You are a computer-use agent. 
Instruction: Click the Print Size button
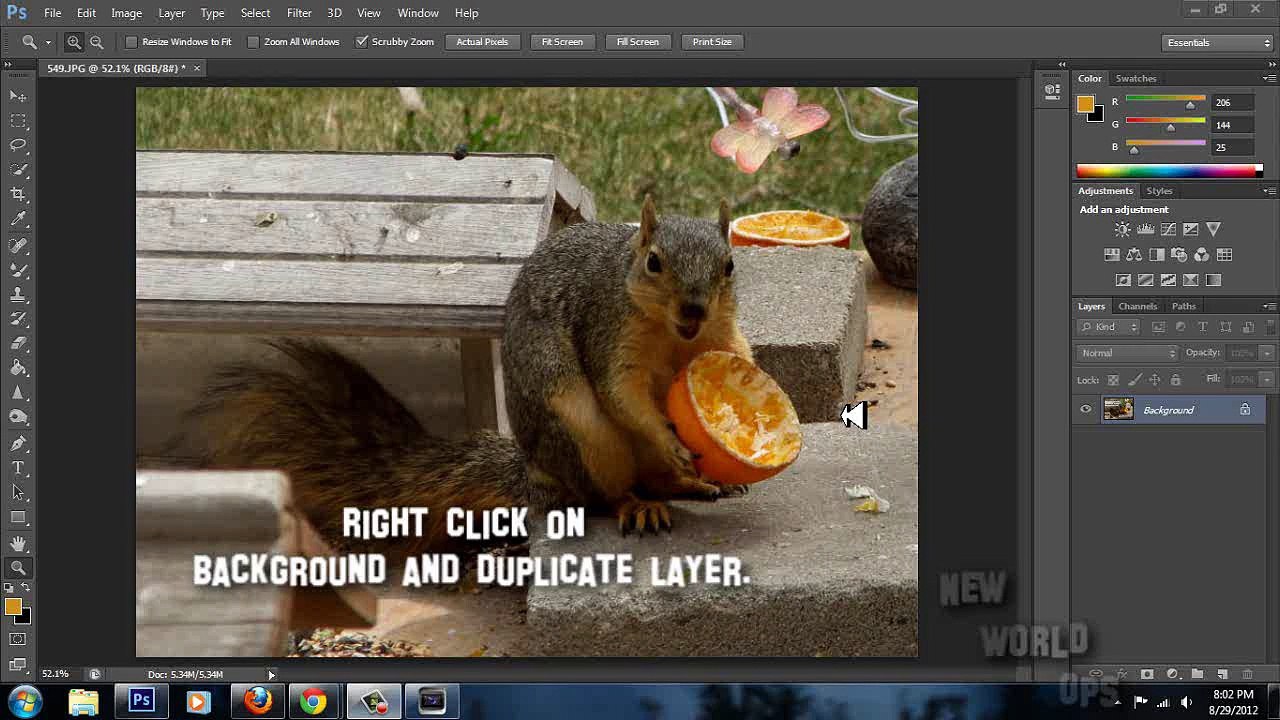pos(712,42)
